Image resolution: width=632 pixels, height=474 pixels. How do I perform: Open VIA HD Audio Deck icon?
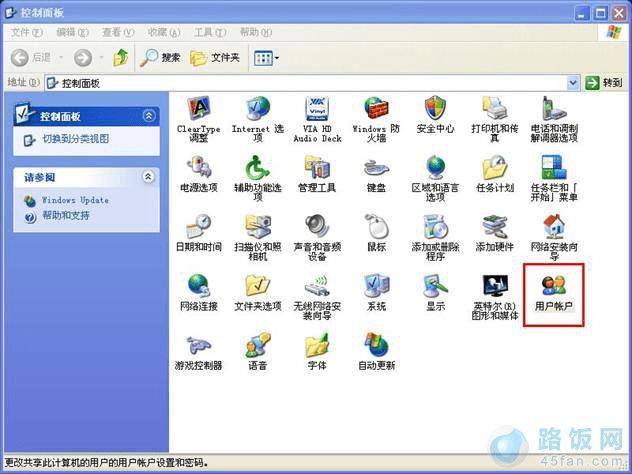pyautogui.click(x=317, y=109)
